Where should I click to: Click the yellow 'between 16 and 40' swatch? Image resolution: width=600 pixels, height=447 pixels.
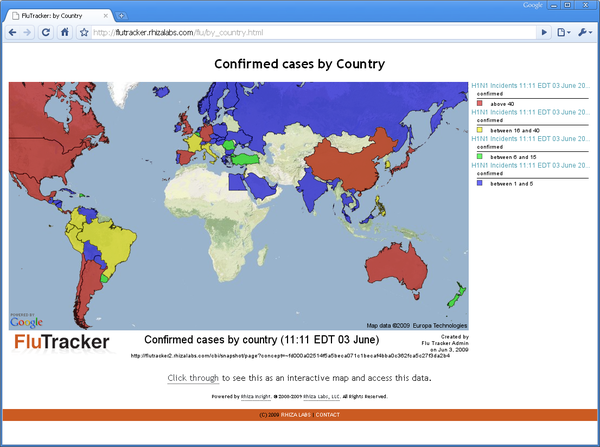coord(479,130)
